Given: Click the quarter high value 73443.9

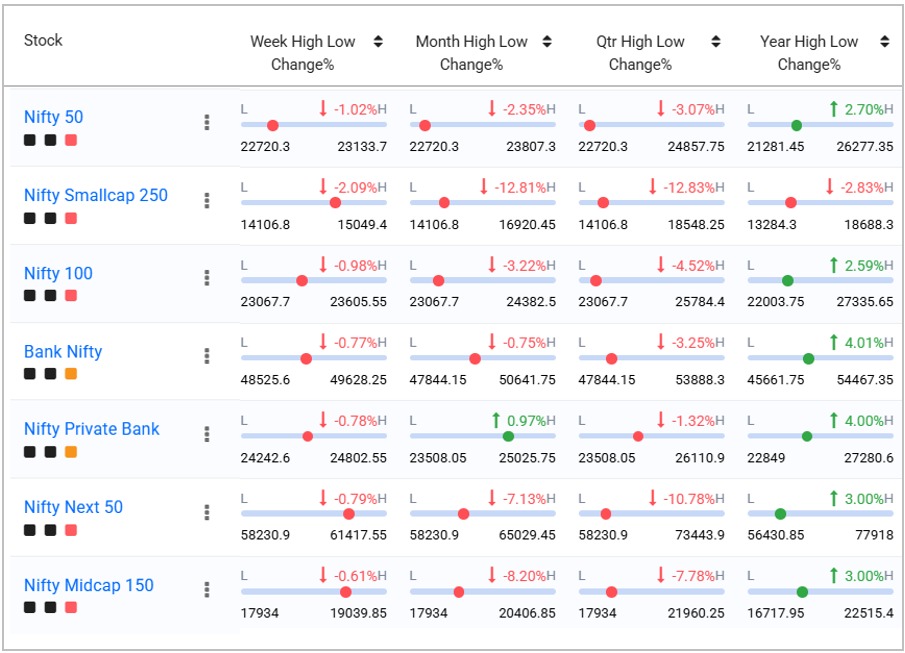Looking at the screenshot, I should click(700, 535).
